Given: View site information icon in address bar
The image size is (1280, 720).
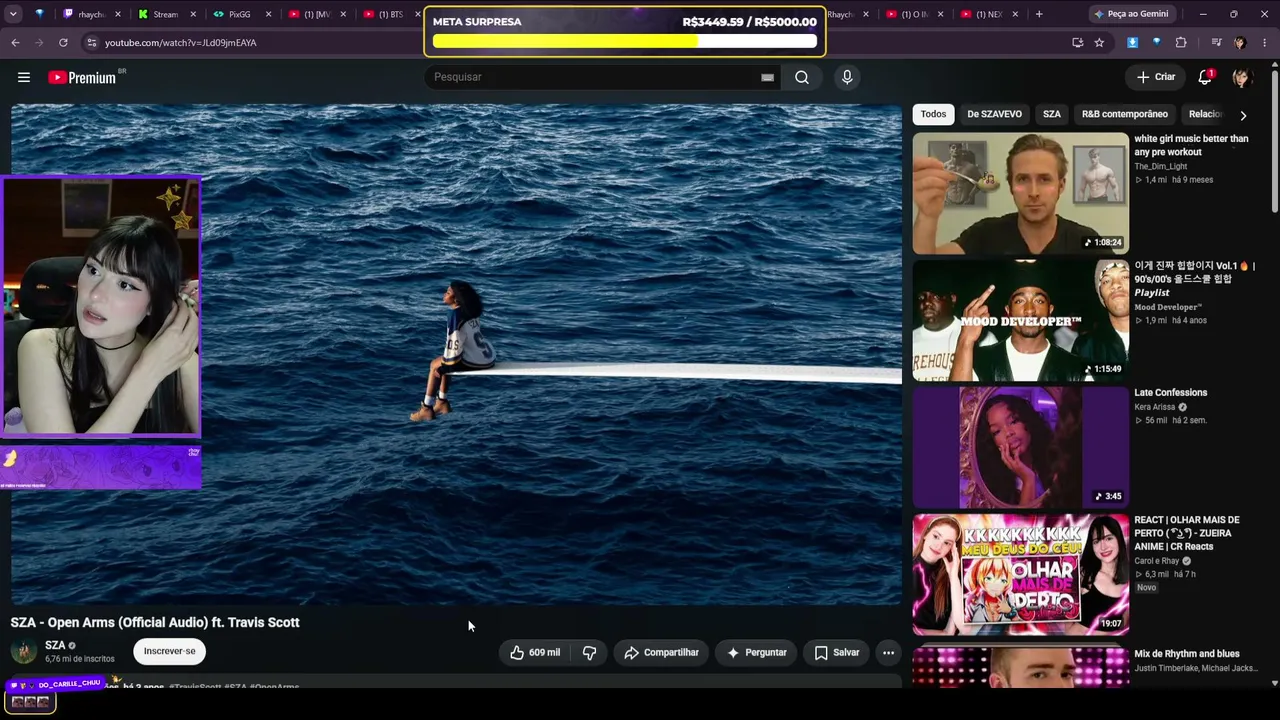Looking at the screenshot, I should 91,43.
